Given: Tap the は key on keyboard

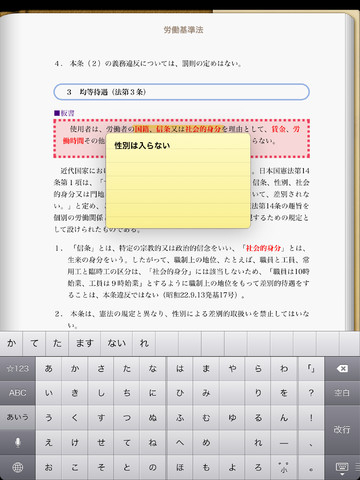Looking at the screenshot, I should pos(180,368).
